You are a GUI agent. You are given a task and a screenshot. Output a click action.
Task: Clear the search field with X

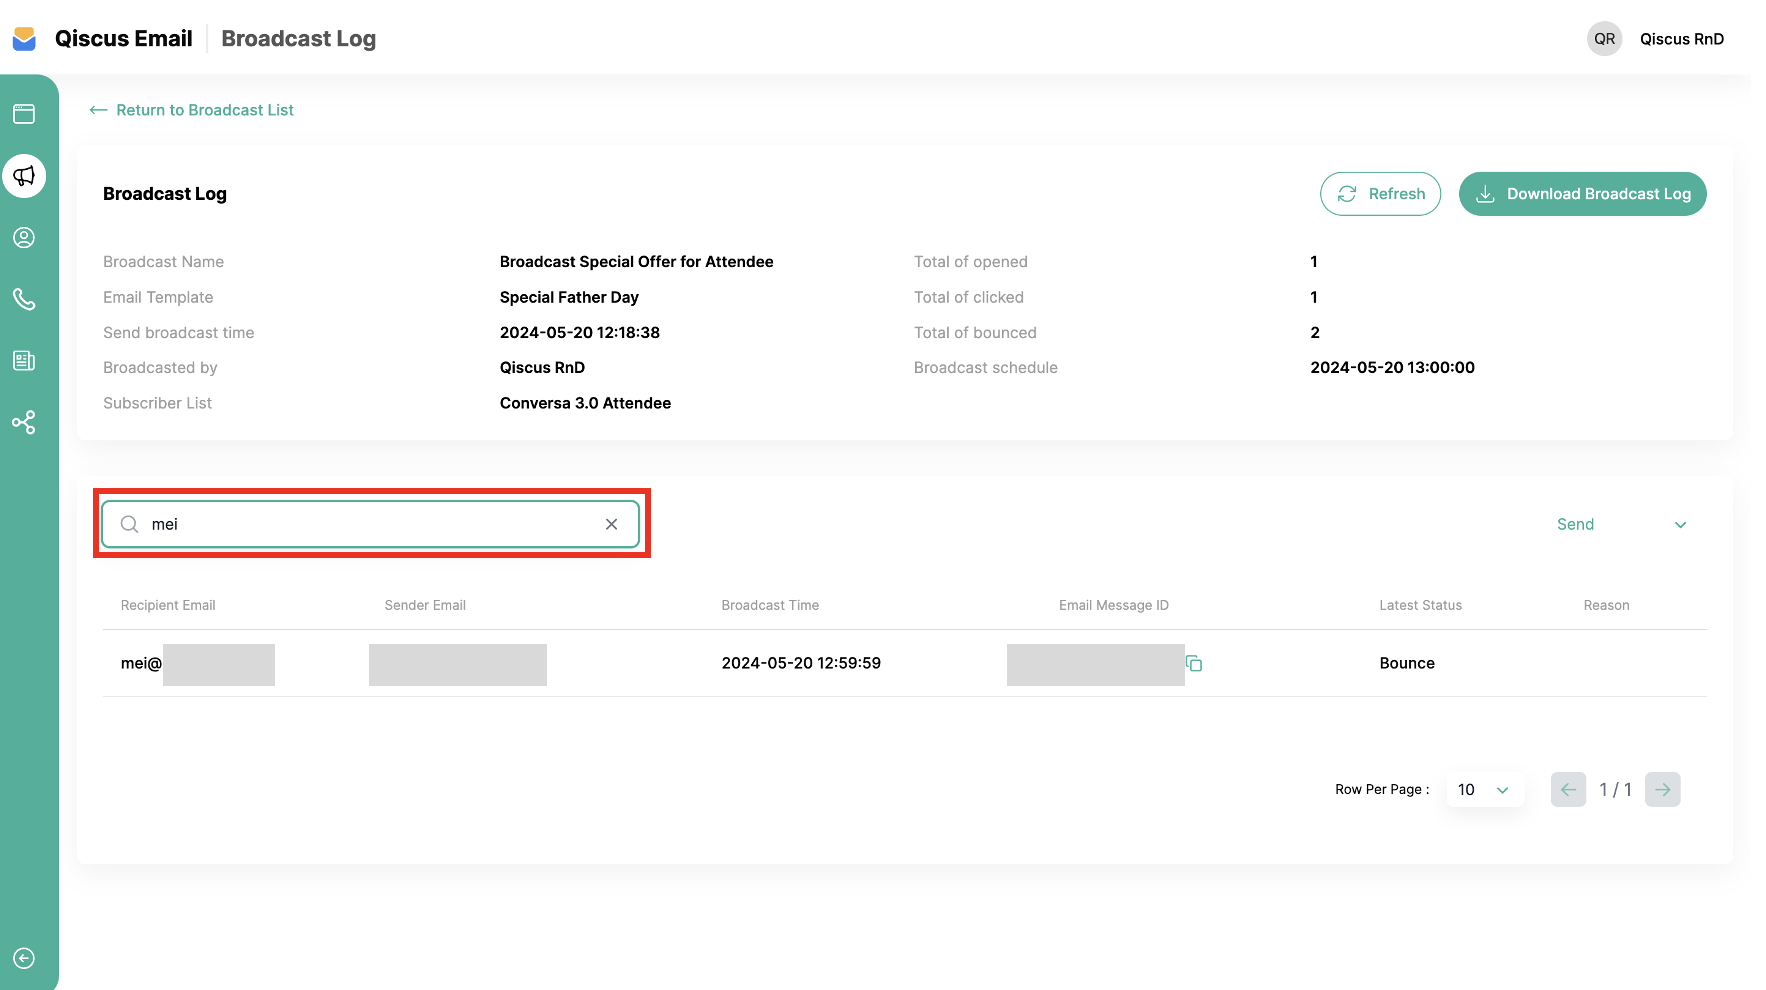pos(611,524)
